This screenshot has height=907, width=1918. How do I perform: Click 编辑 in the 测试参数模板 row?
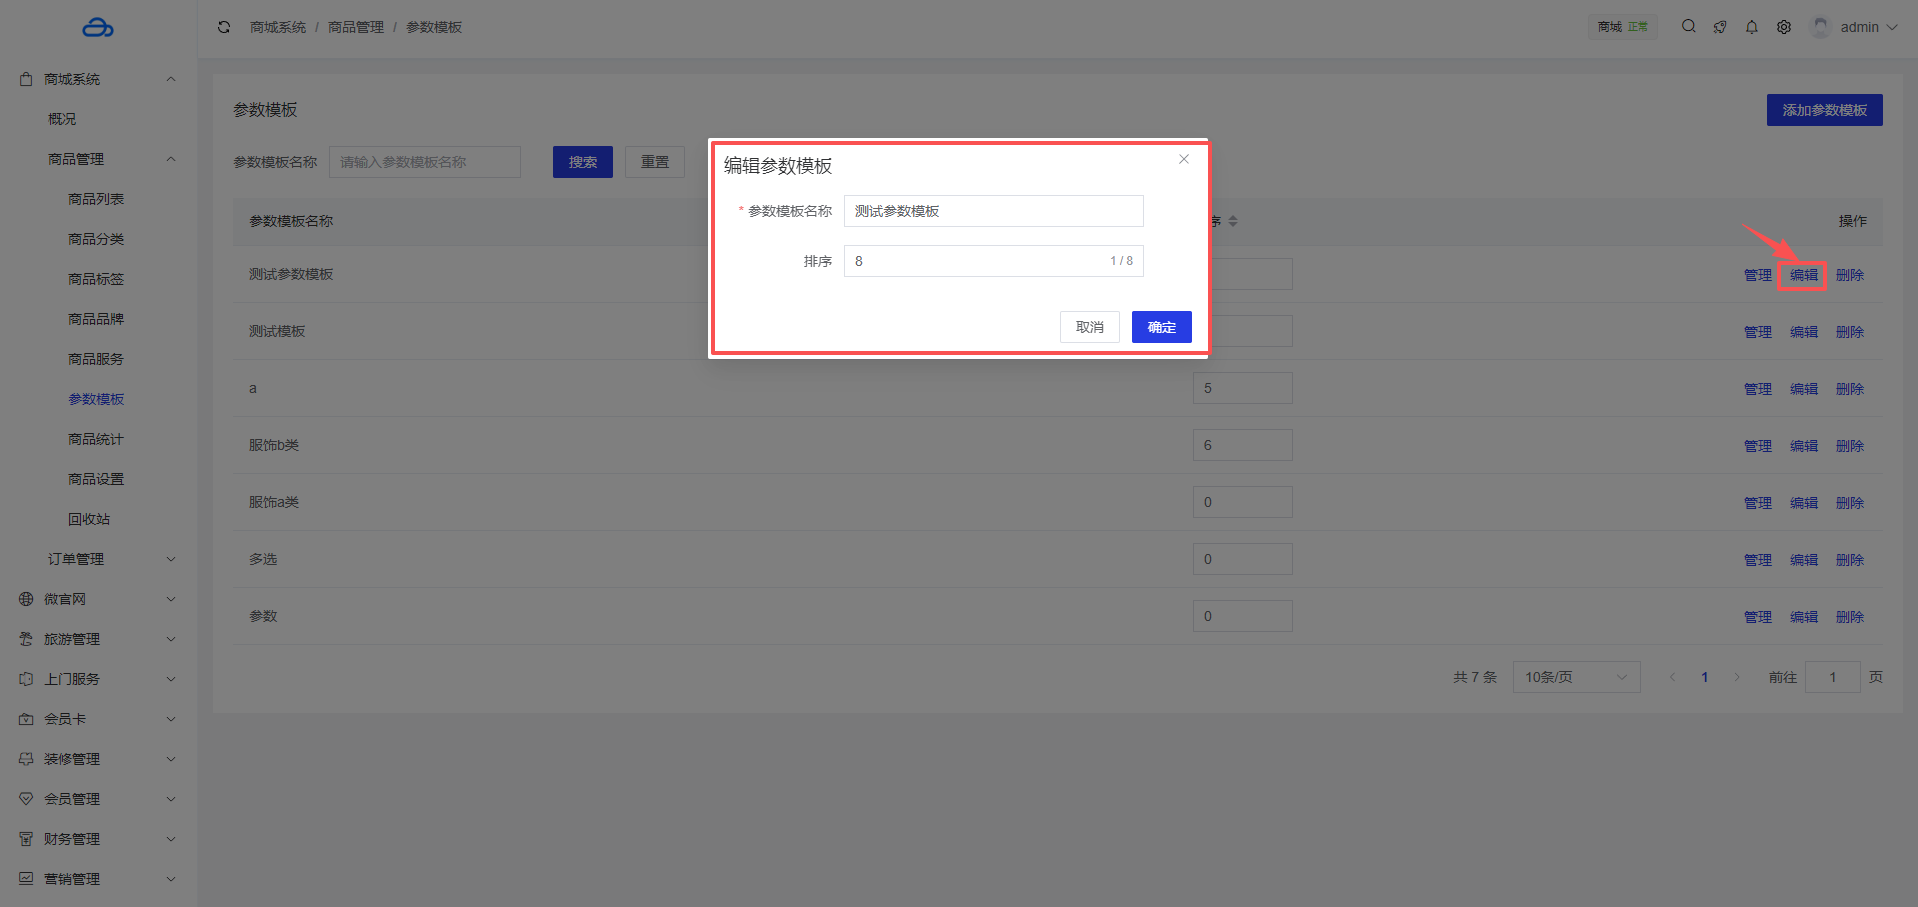[1804, 275]
